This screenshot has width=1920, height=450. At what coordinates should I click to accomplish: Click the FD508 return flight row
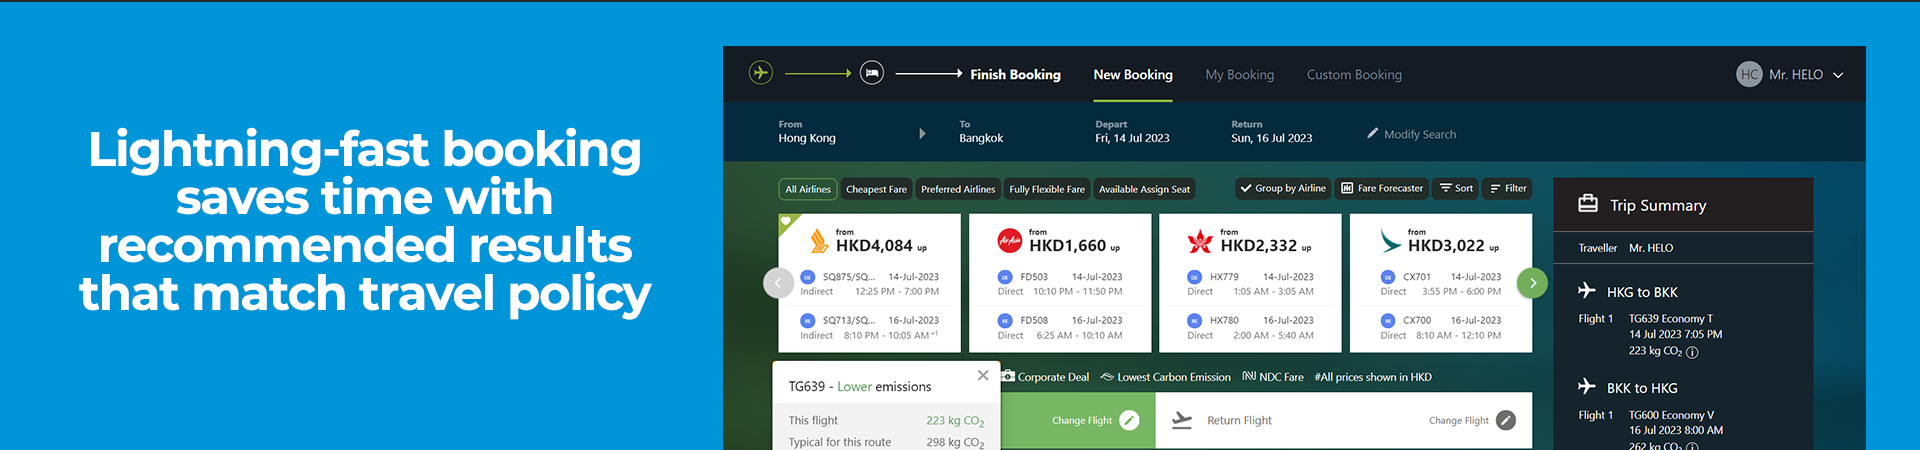1060,328
